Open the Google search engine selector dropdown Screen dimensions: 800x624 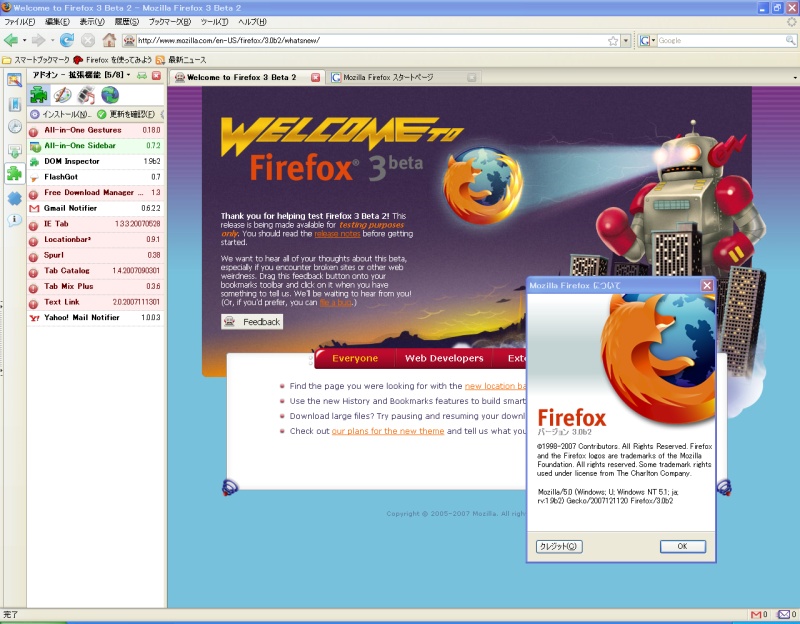coord(647,40)
